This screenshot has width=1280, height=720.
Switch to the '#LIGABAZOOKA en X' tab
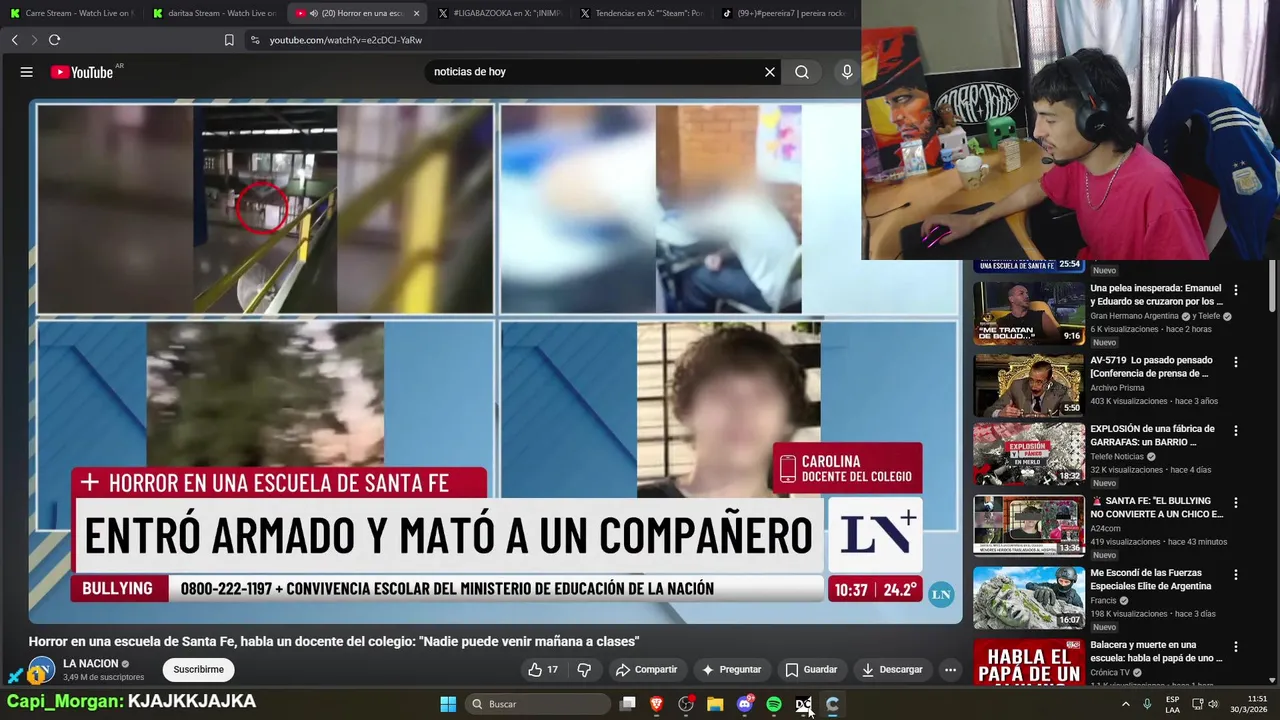pyautogui.click(x=499, y=13)
